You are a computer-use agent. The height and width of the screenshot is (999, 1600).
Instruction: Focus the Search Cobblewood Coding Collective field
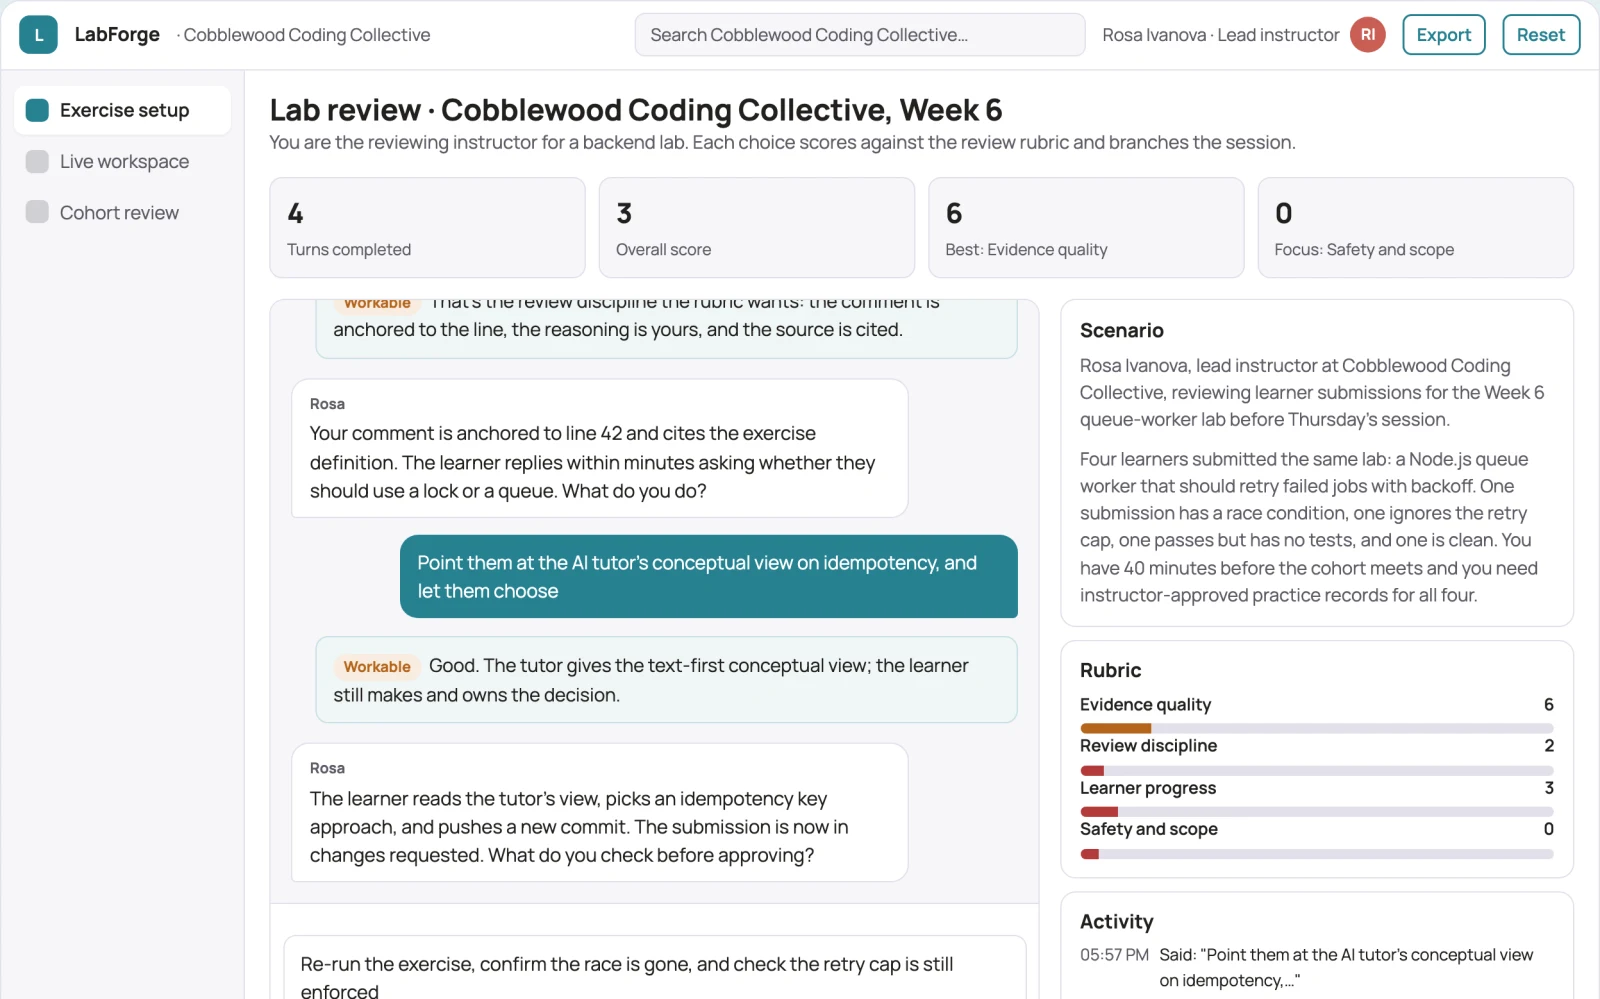[x=860, y=35]
